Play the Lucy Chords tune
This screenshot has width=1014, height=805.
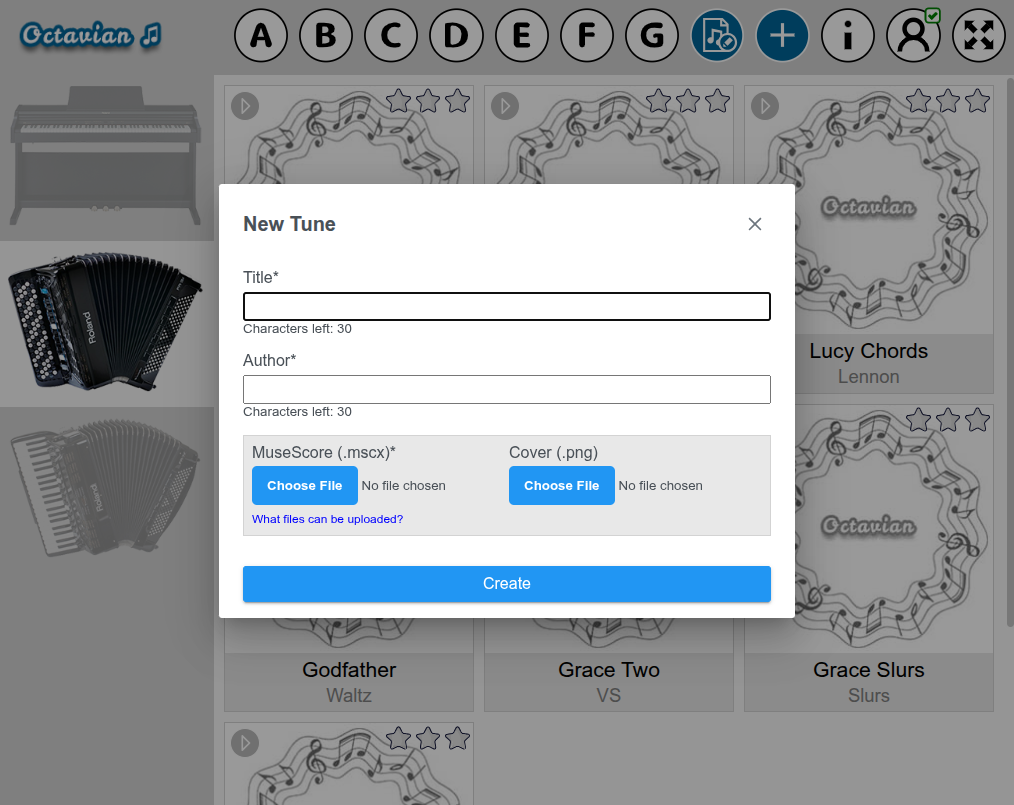[x=765, y=106]
